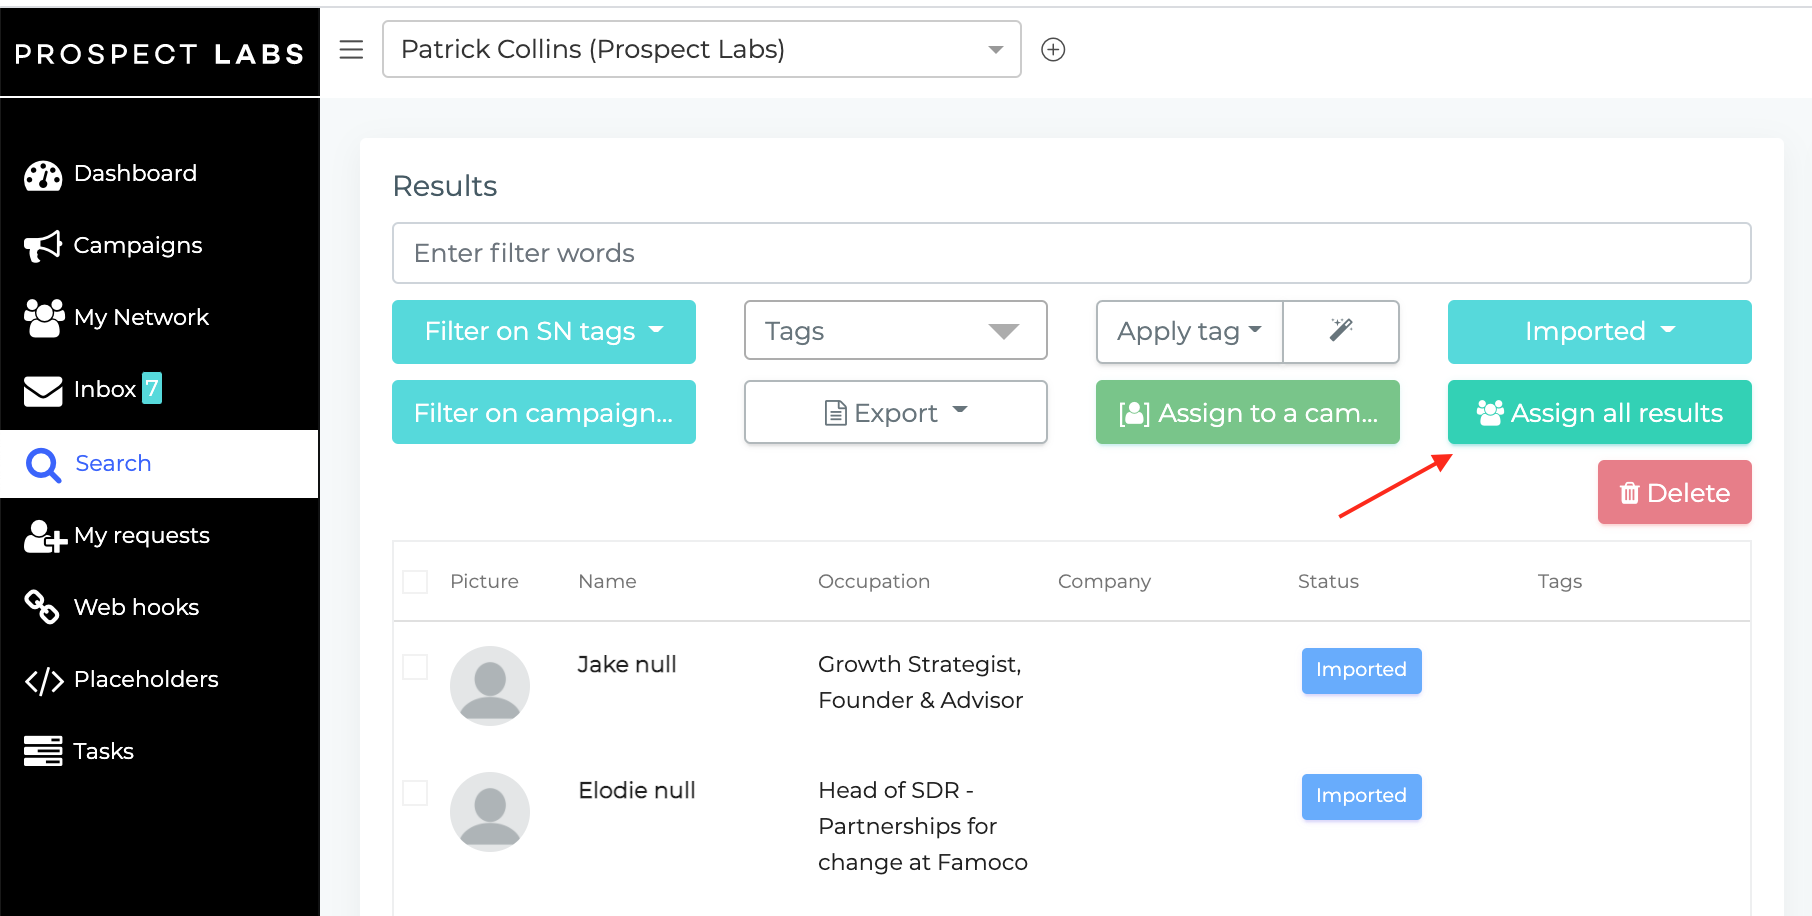Click the Tasks list icon
The height and width of the screenshot is (916, 1812).
pos(43,751)
